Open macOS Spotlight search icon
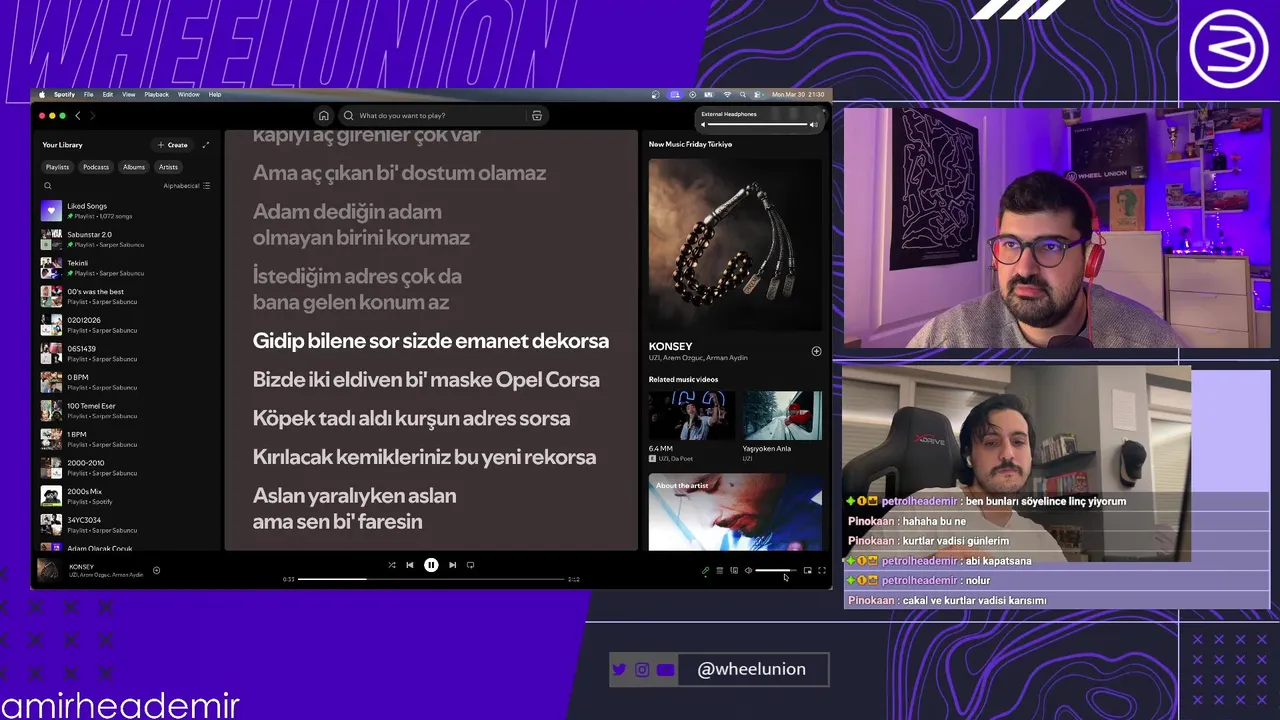Screen dimensions: 1280x720 (742, 94)
